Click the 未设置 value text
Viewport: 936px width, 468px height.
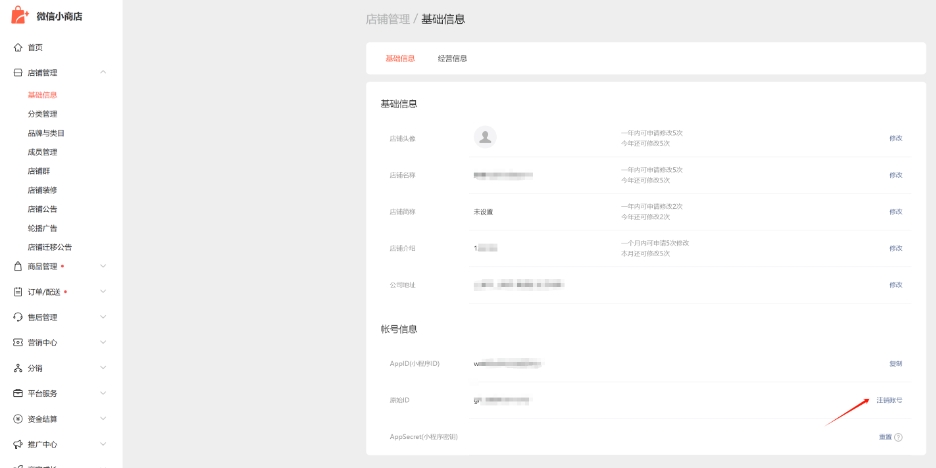point(484,211)
